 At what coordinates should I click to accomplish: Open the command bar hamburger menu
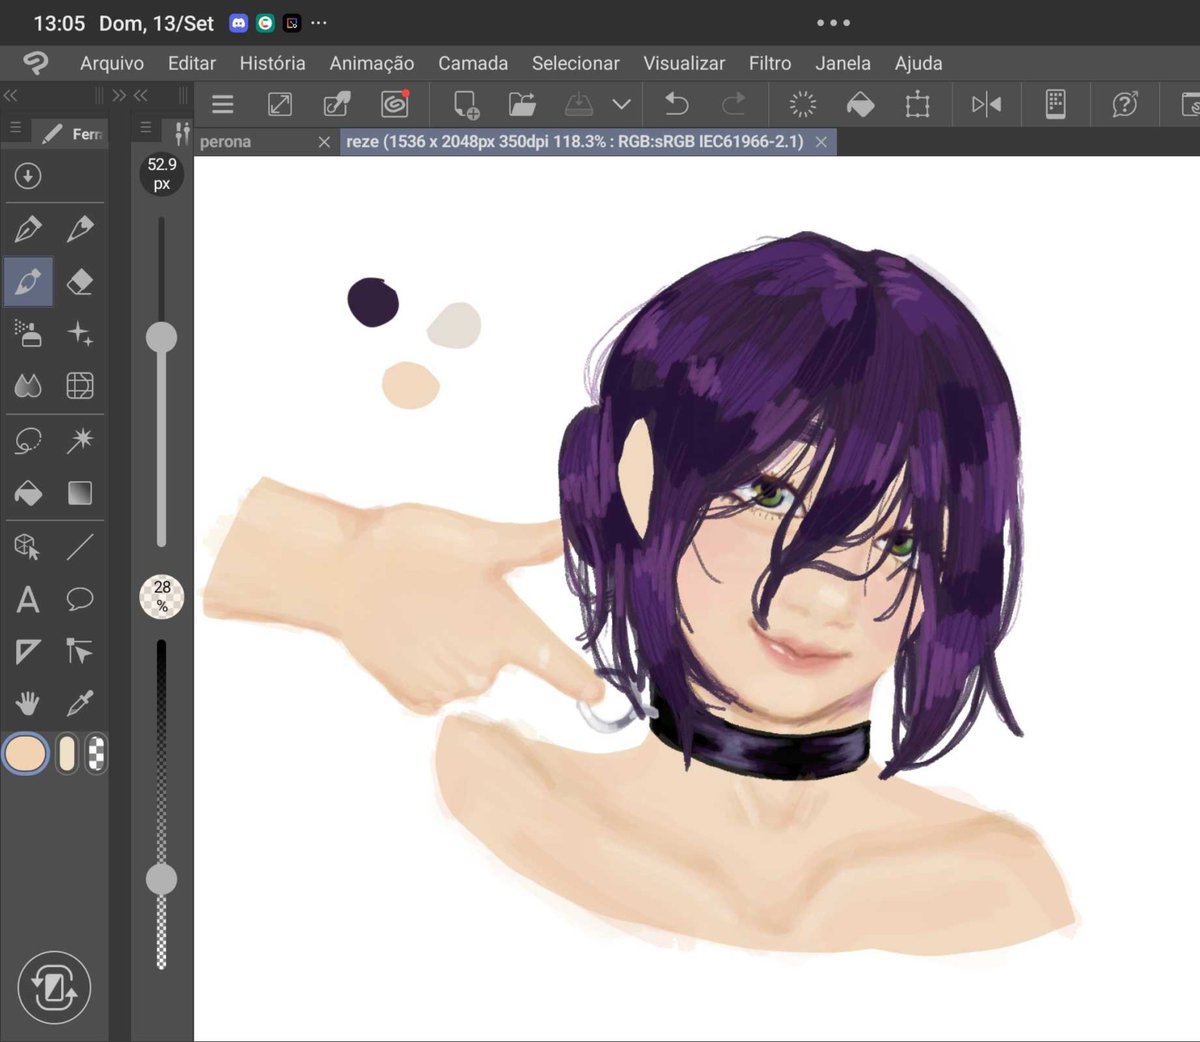click(223, 104)
